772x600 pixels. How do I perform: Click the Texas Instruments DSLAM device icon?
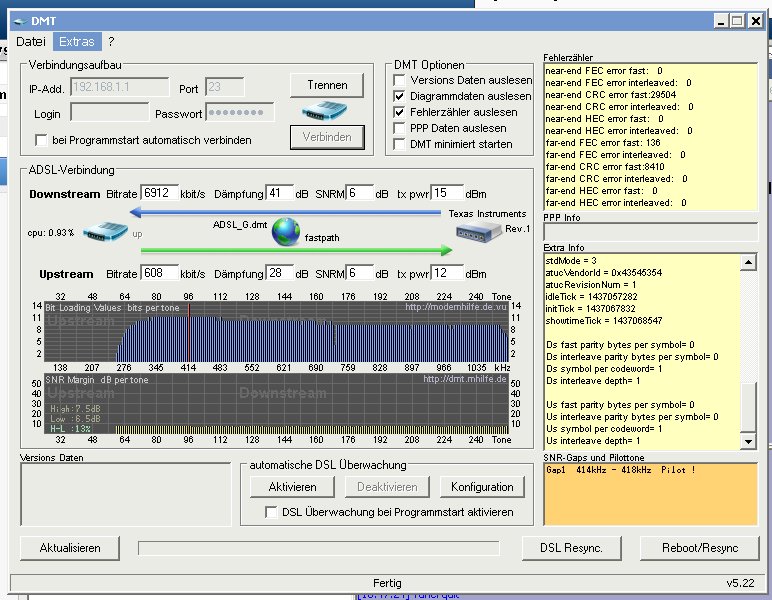pos(478,233)
